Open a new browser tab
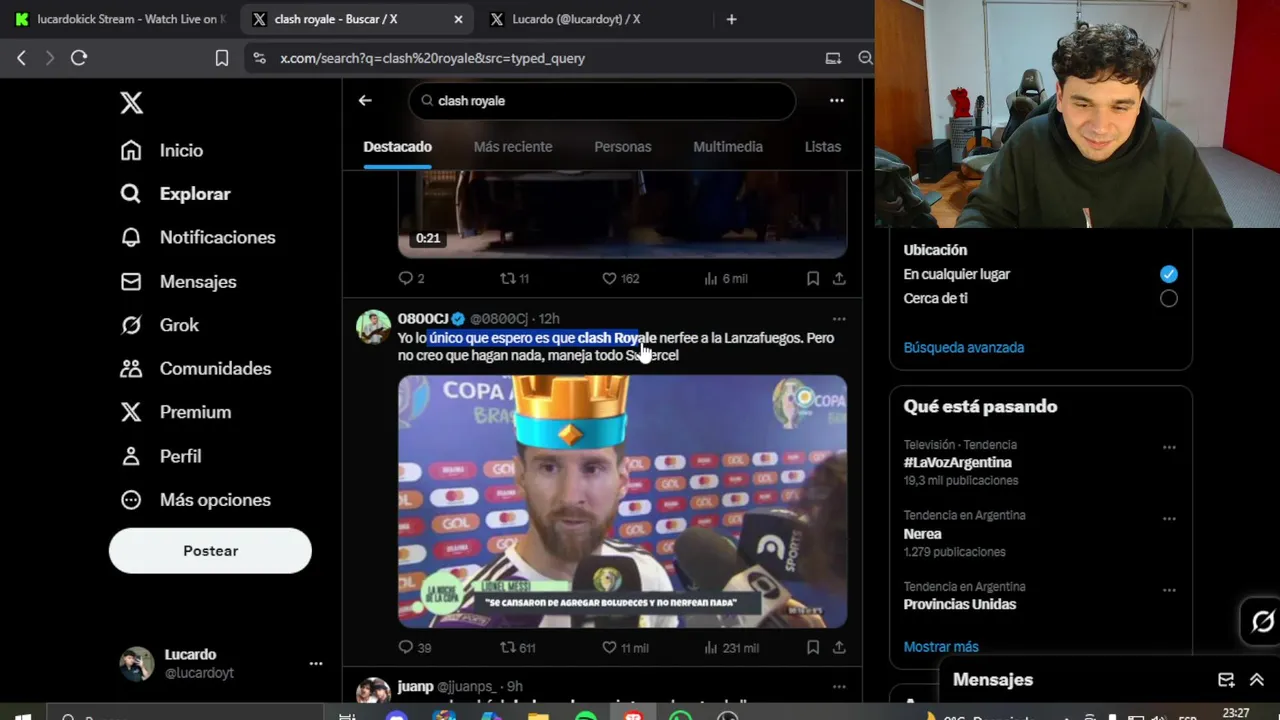Viewport: 1280px width, 720px height. coord(731,19)
